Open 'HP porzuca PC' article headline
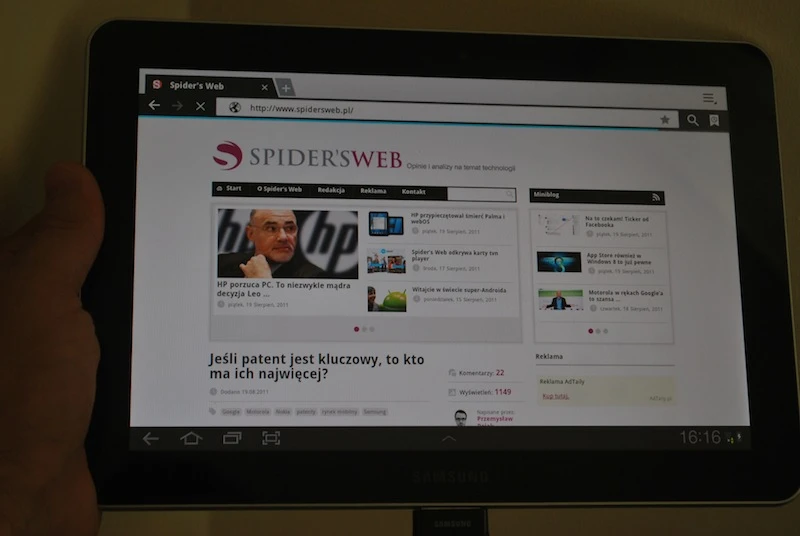 coord(284,289)
